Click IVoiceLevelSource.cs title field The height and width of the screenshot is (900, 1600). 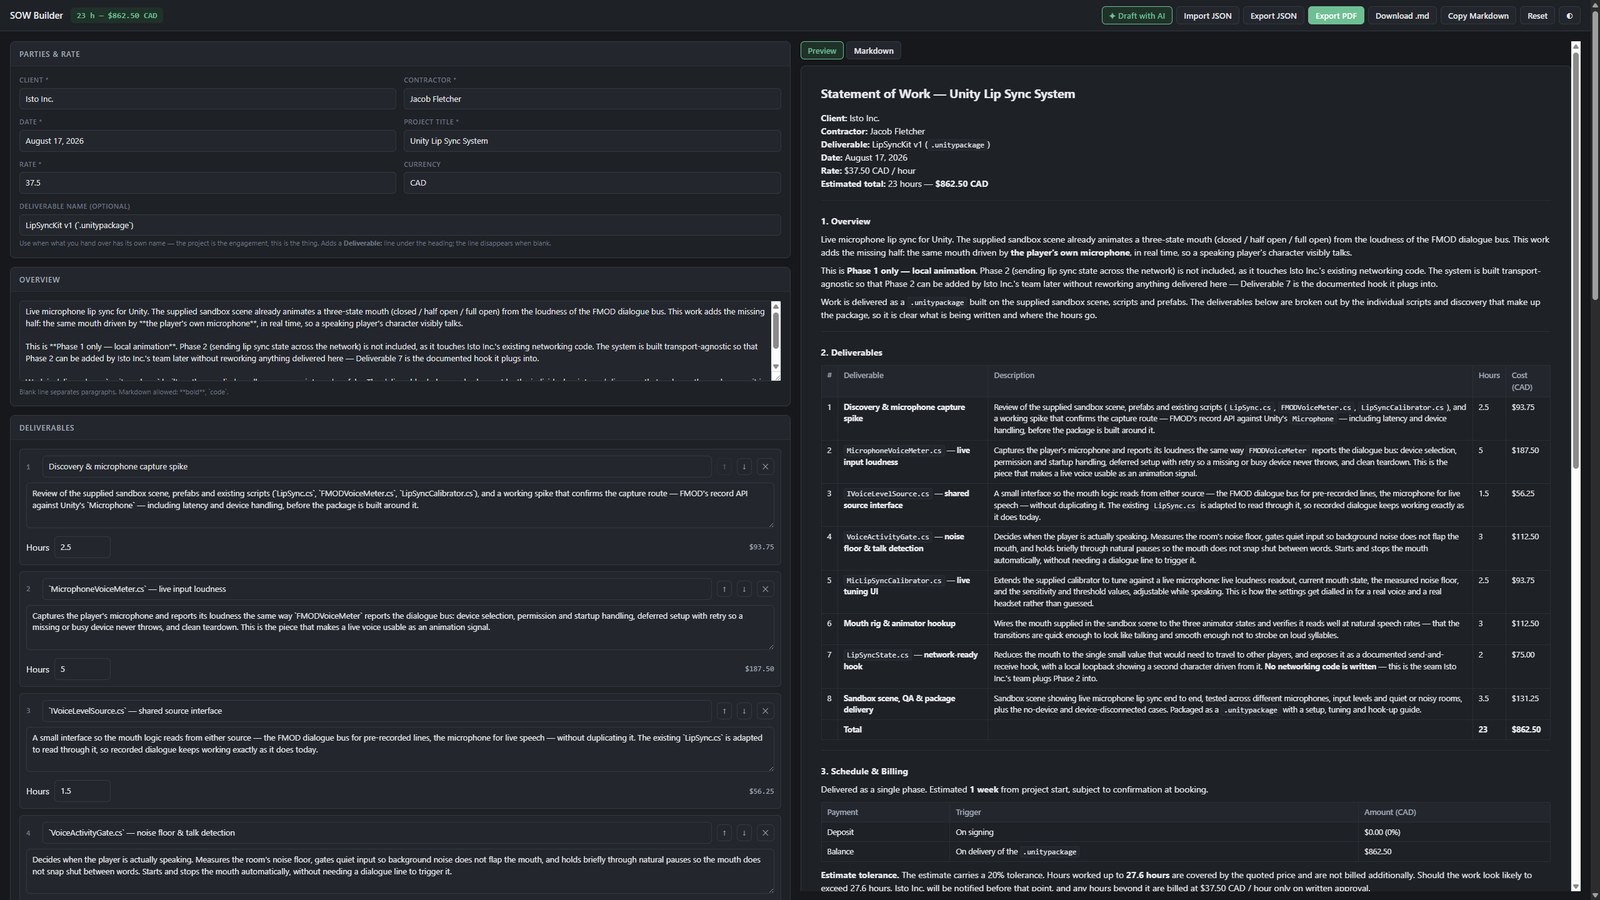tap(376, 711)
